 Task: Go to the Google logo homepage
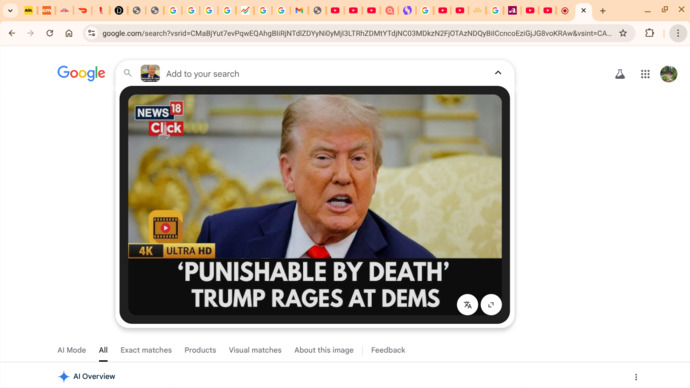point(81,73)
